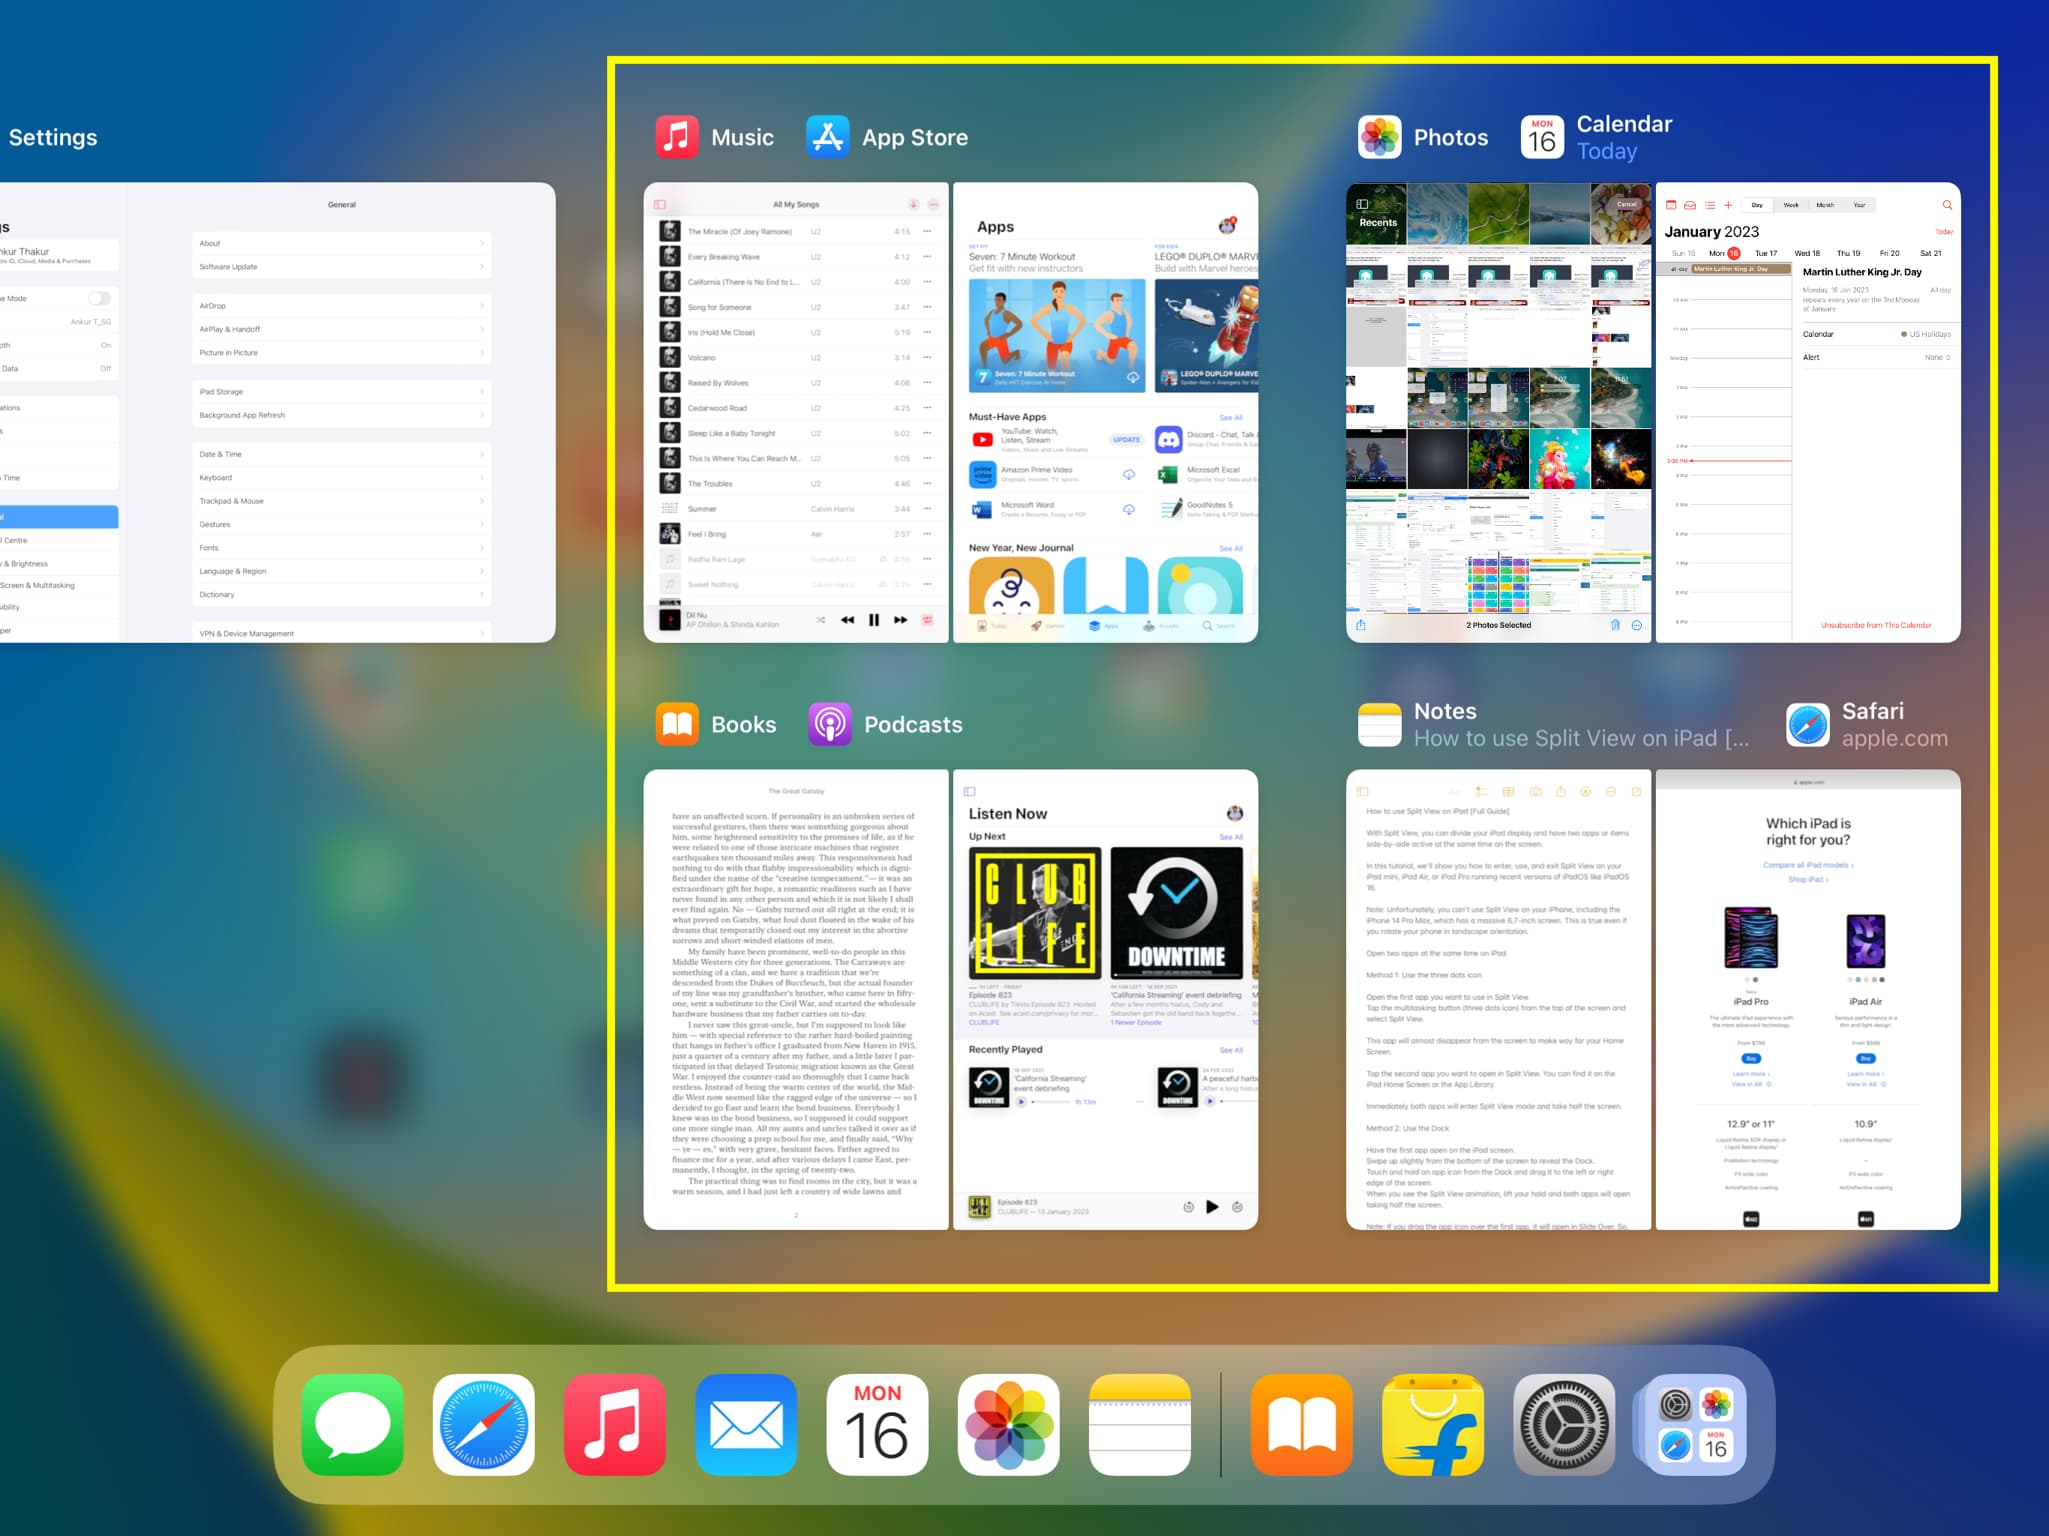Open Books app in the dock
The height and width of the screenshot is (1536, 2049).
tap(1302, 1424)
